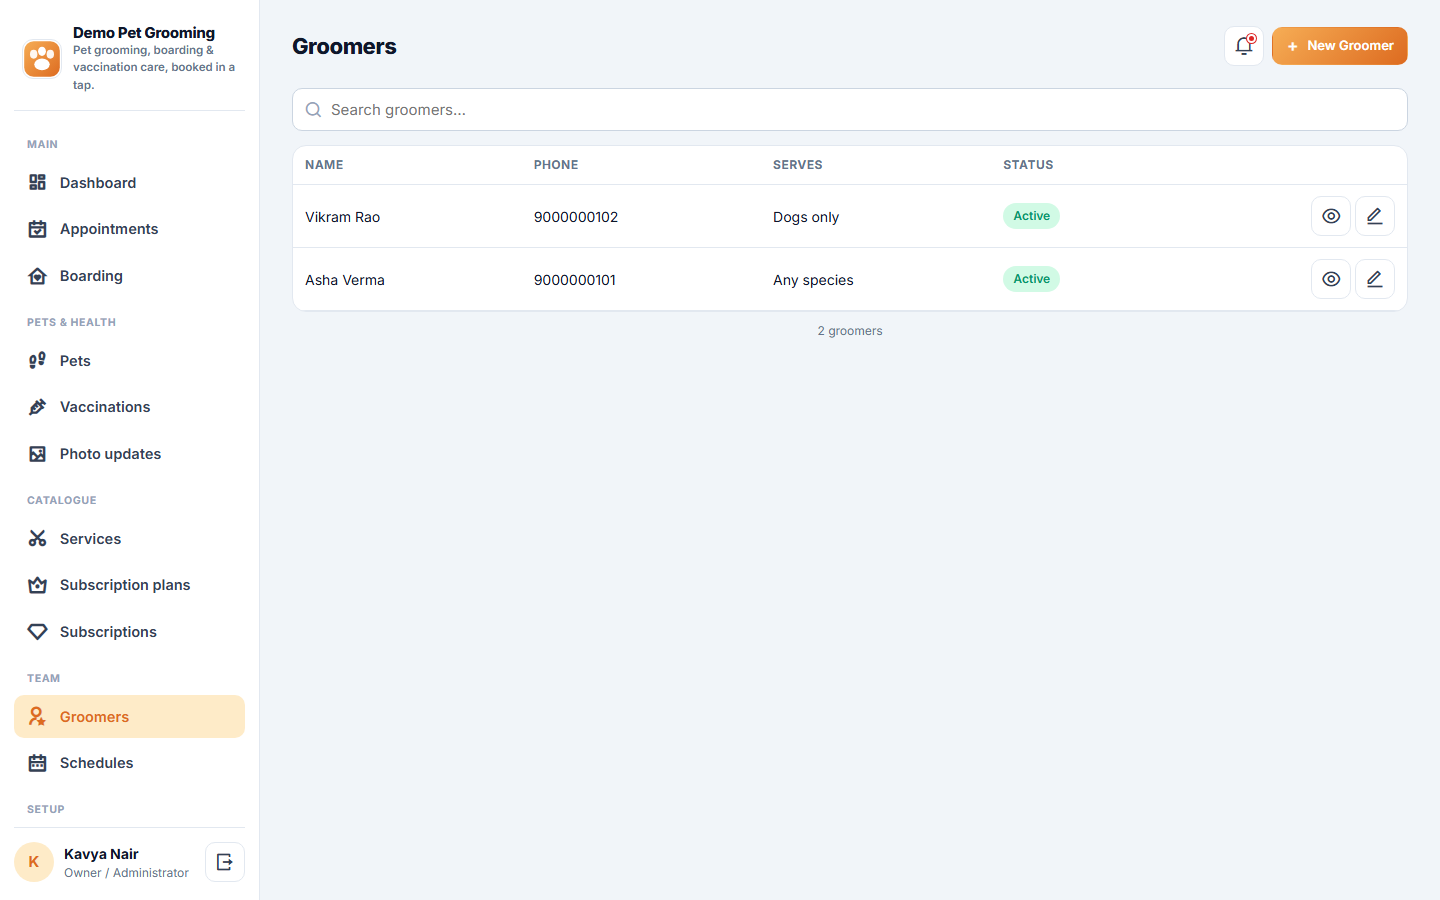This screenshot has width=1440, height=900.
Task: Click the NAME column header
Action: (x=324, y=165)
